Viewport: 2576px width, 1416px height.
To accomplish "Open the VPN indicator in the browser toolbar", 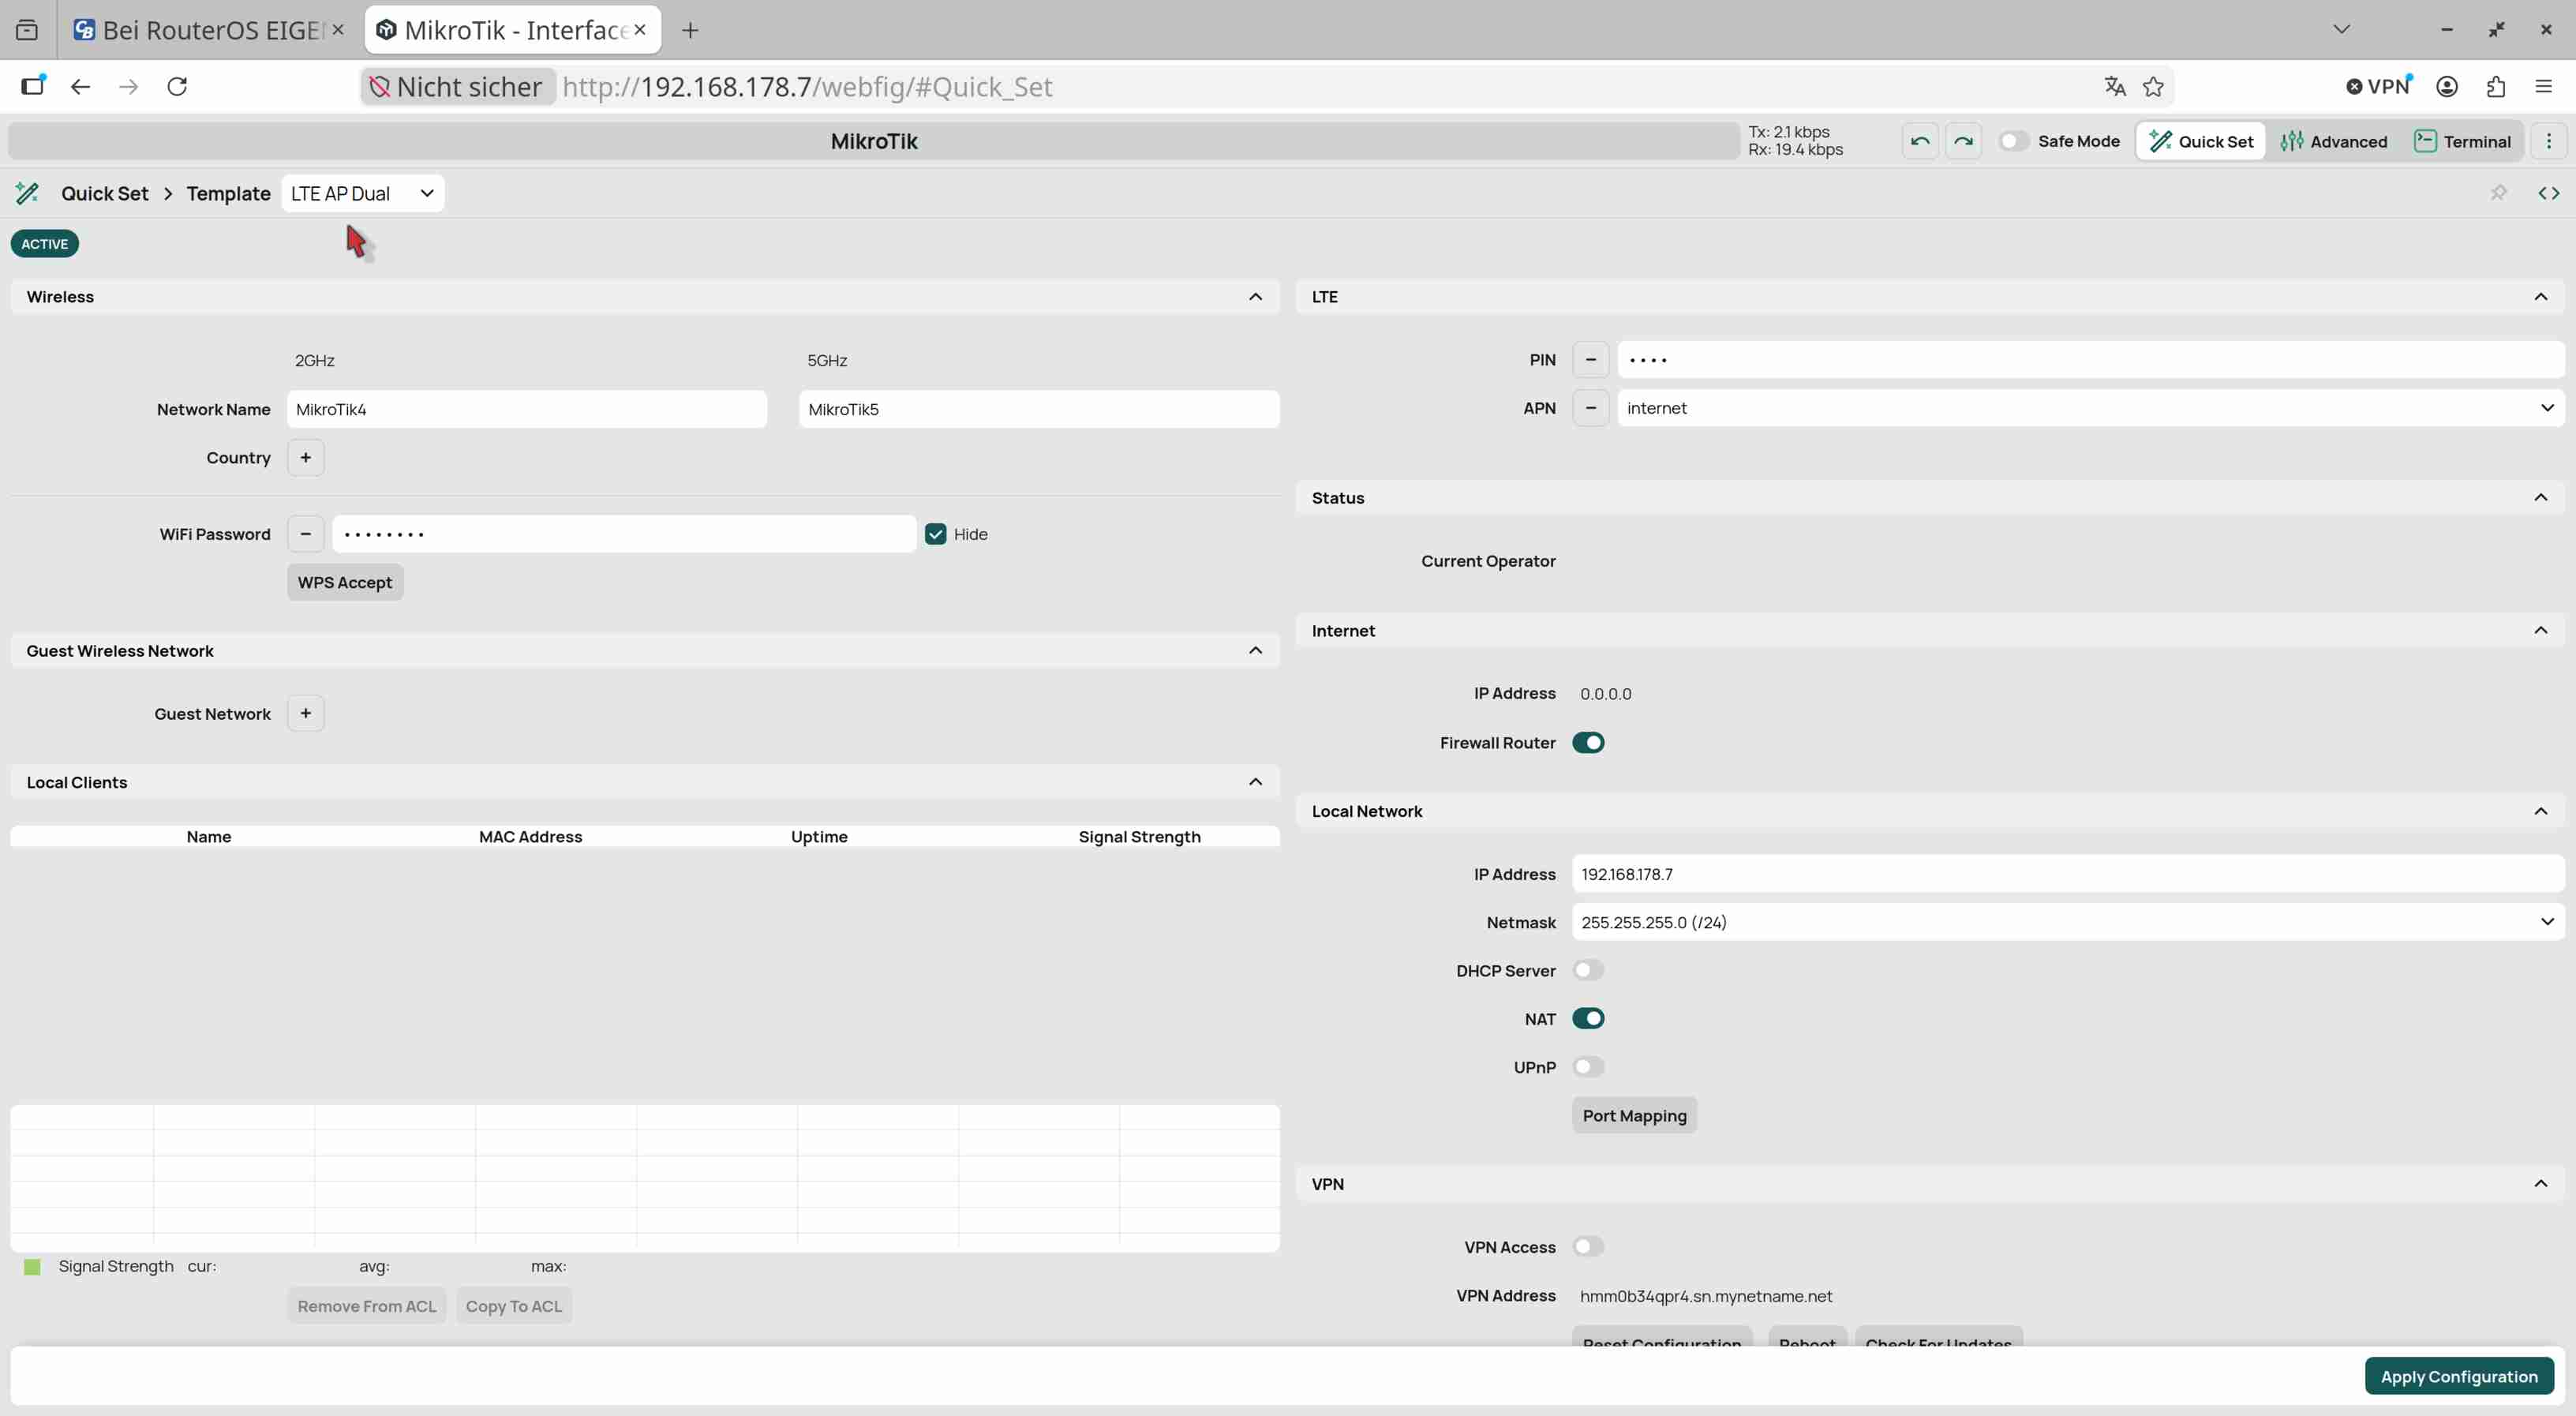I will click(x=2379, y=87).
